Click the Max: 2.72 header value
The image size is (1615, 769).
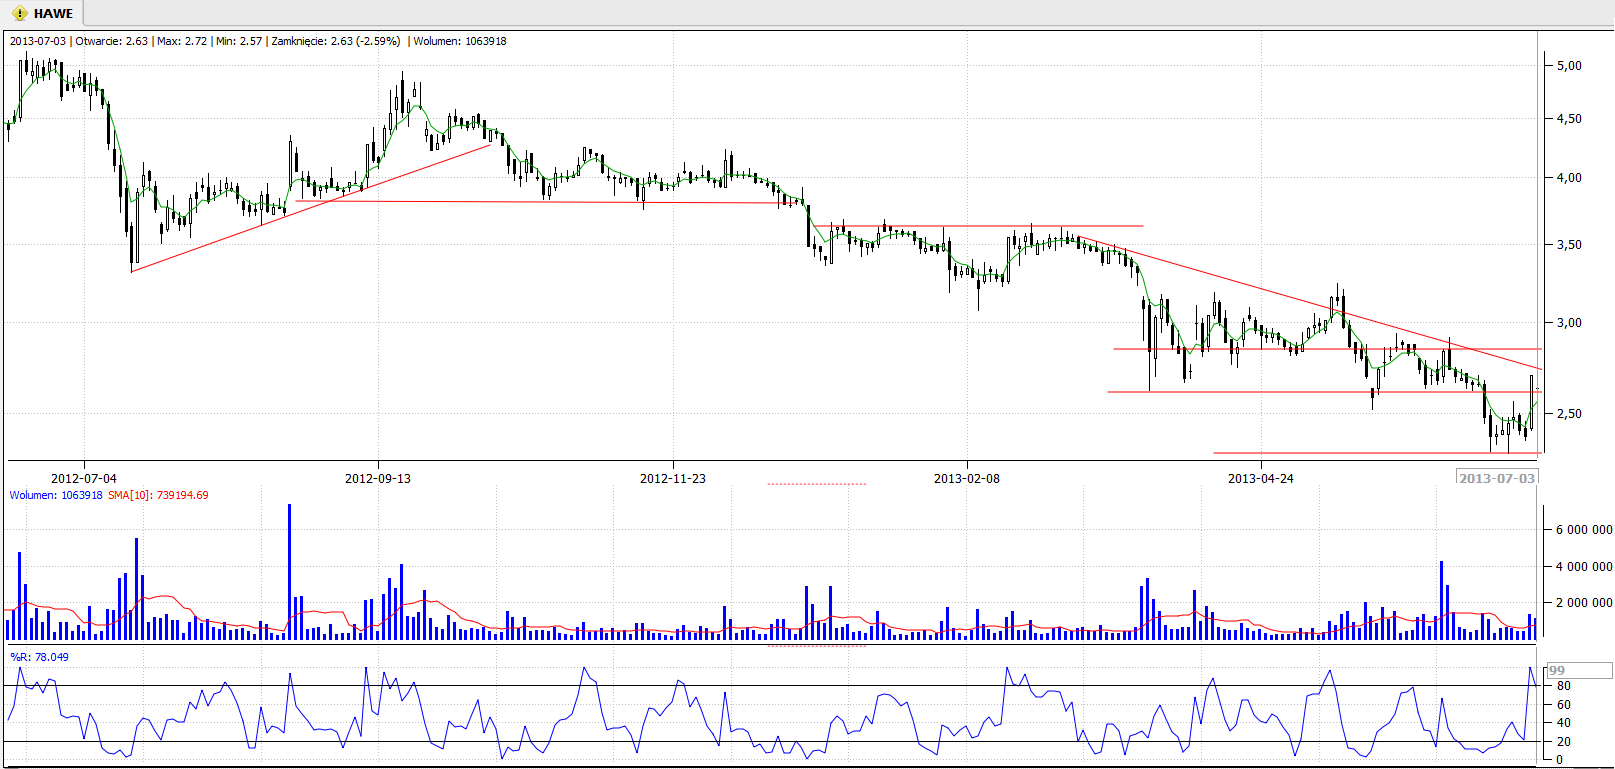point(182,41)
